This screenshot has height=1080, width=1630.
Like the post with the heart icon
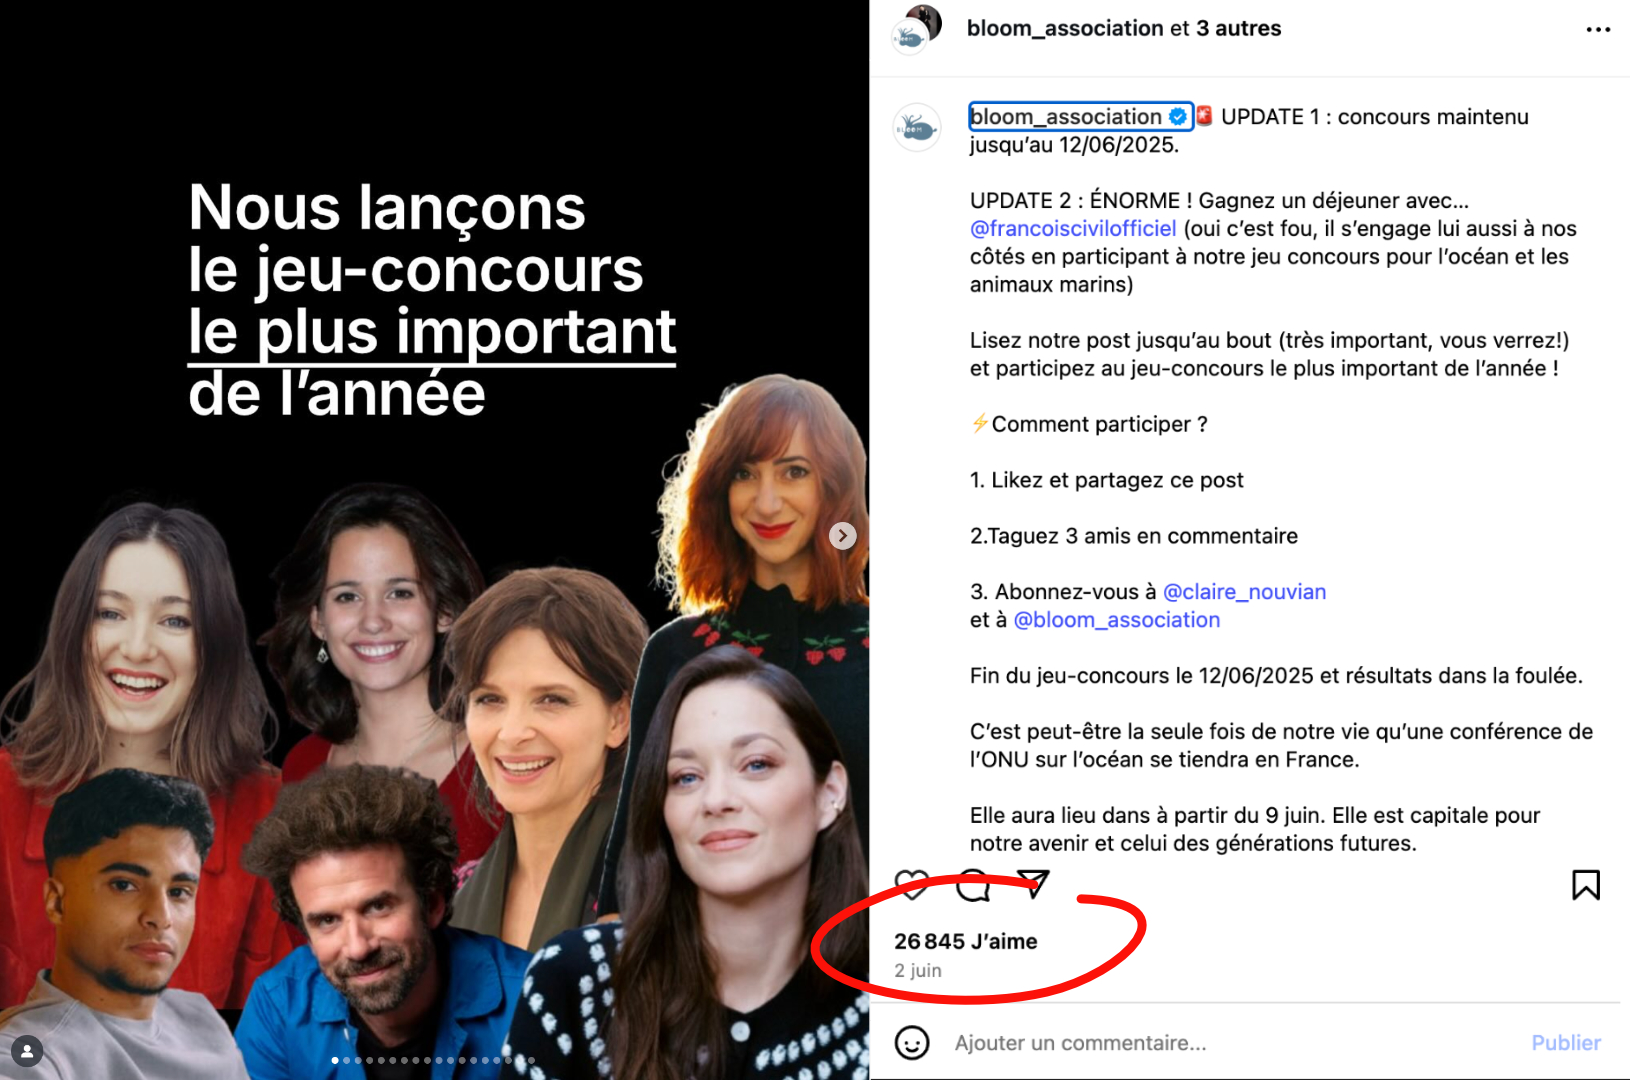(912, 885)
